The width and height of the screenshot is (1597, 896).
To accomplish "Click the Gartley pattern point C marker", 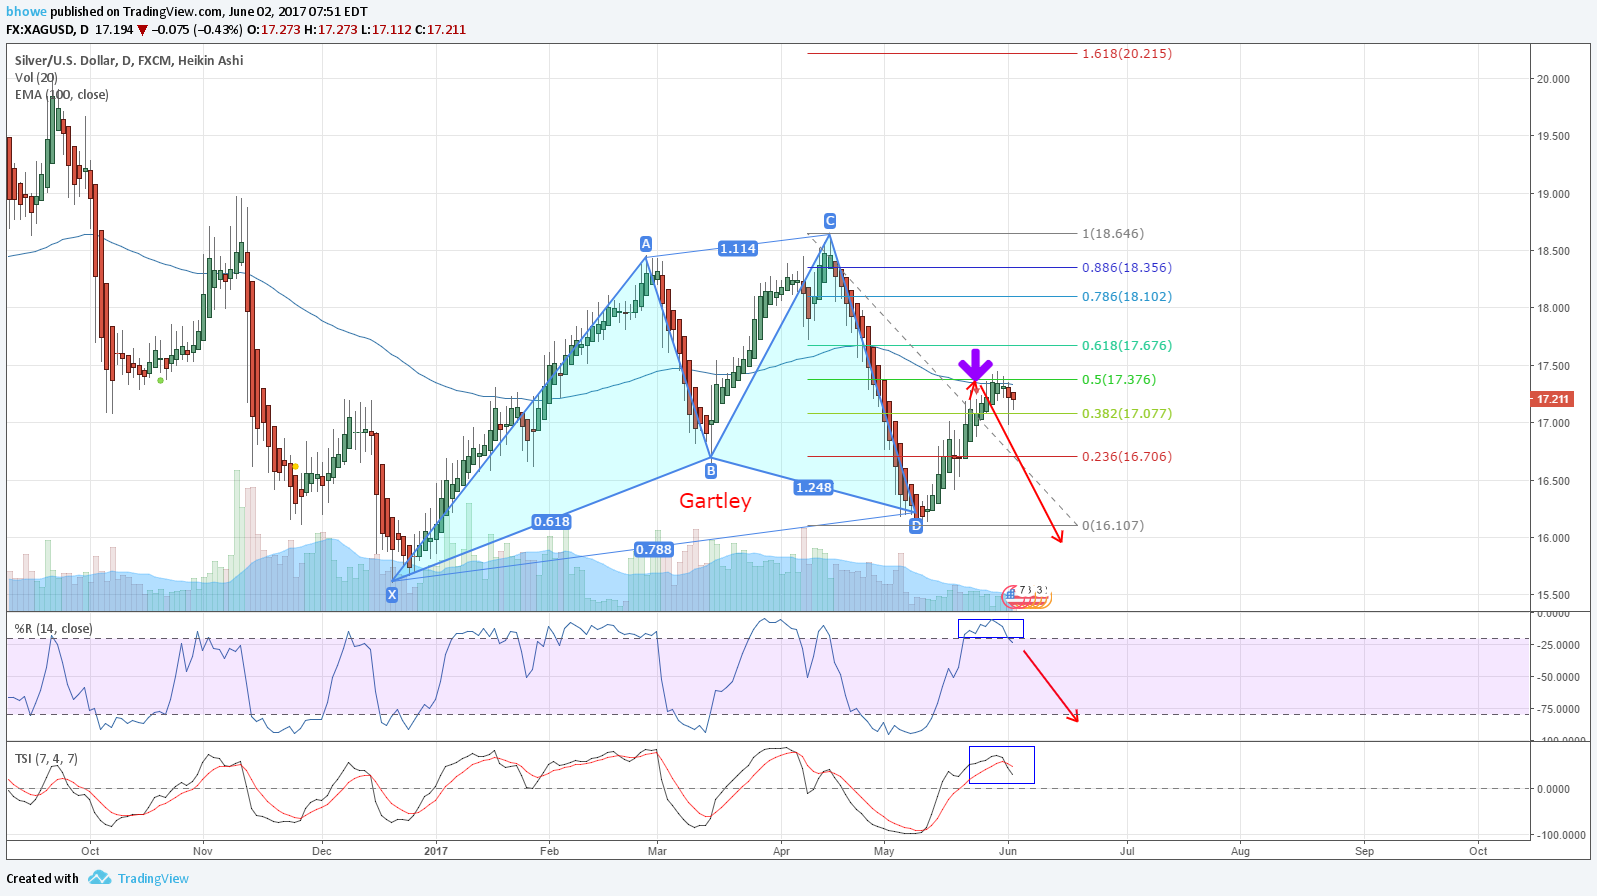I will pos(830,221).
